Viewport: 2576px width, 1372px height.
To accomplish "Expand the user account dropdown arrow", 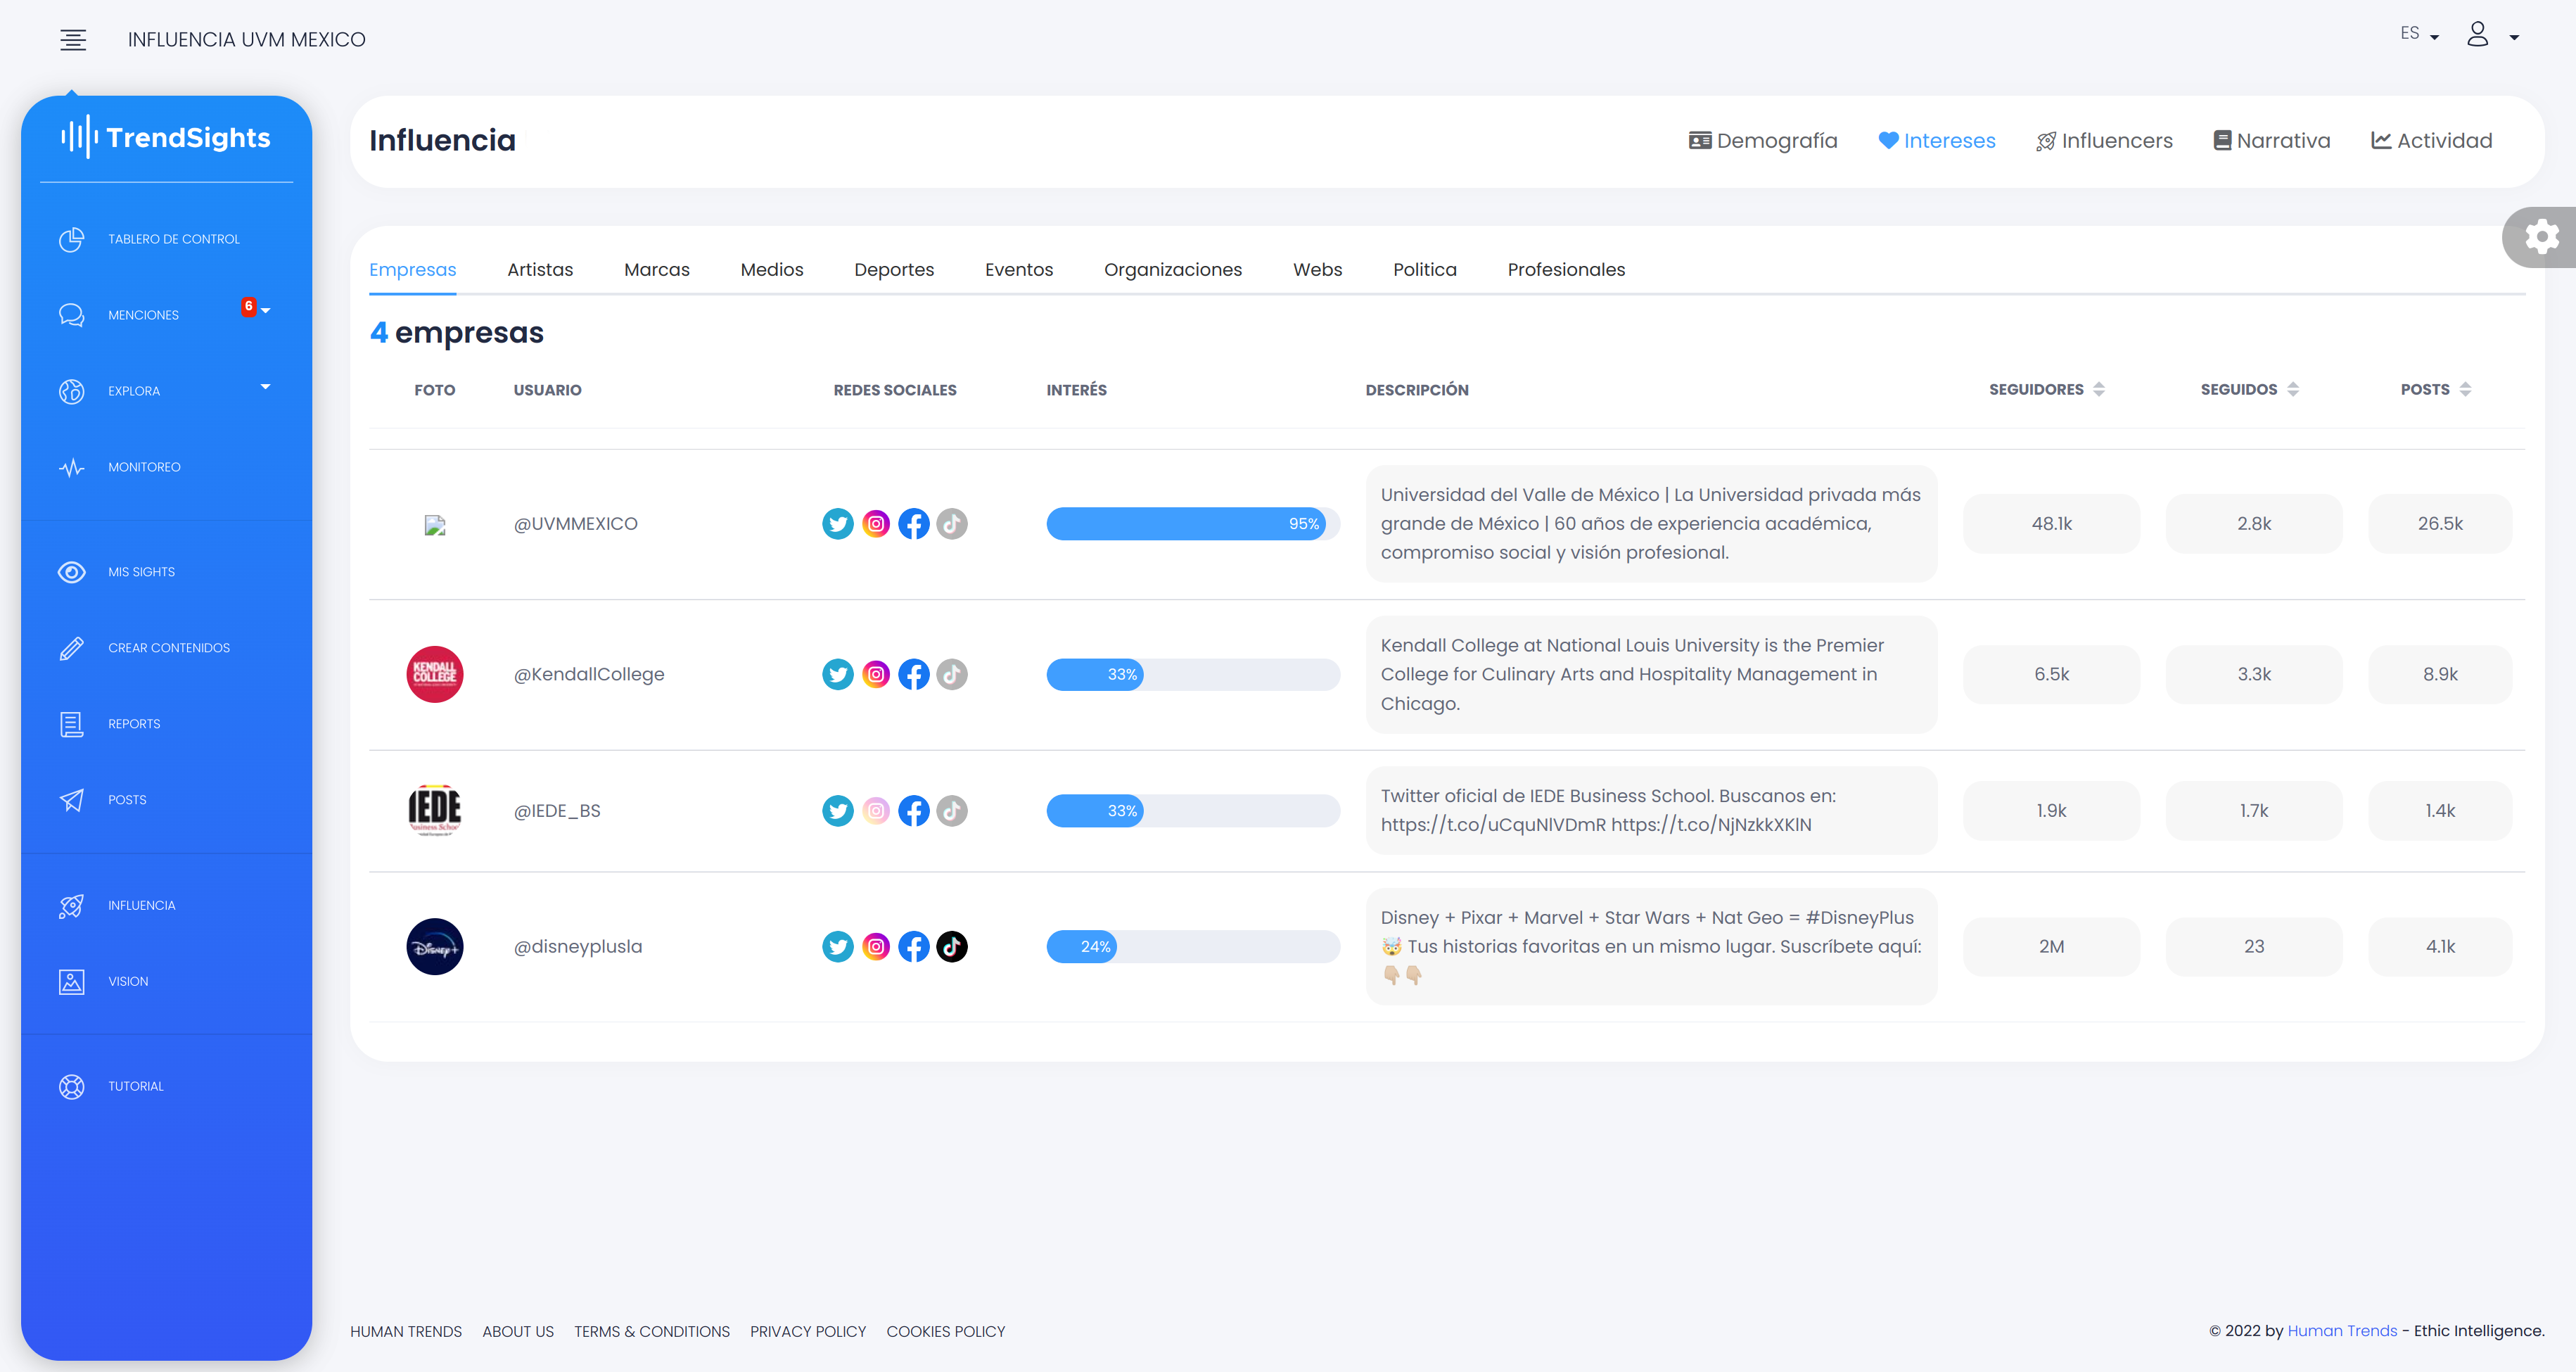I will pyautogui.click(x=2514, y=37).
